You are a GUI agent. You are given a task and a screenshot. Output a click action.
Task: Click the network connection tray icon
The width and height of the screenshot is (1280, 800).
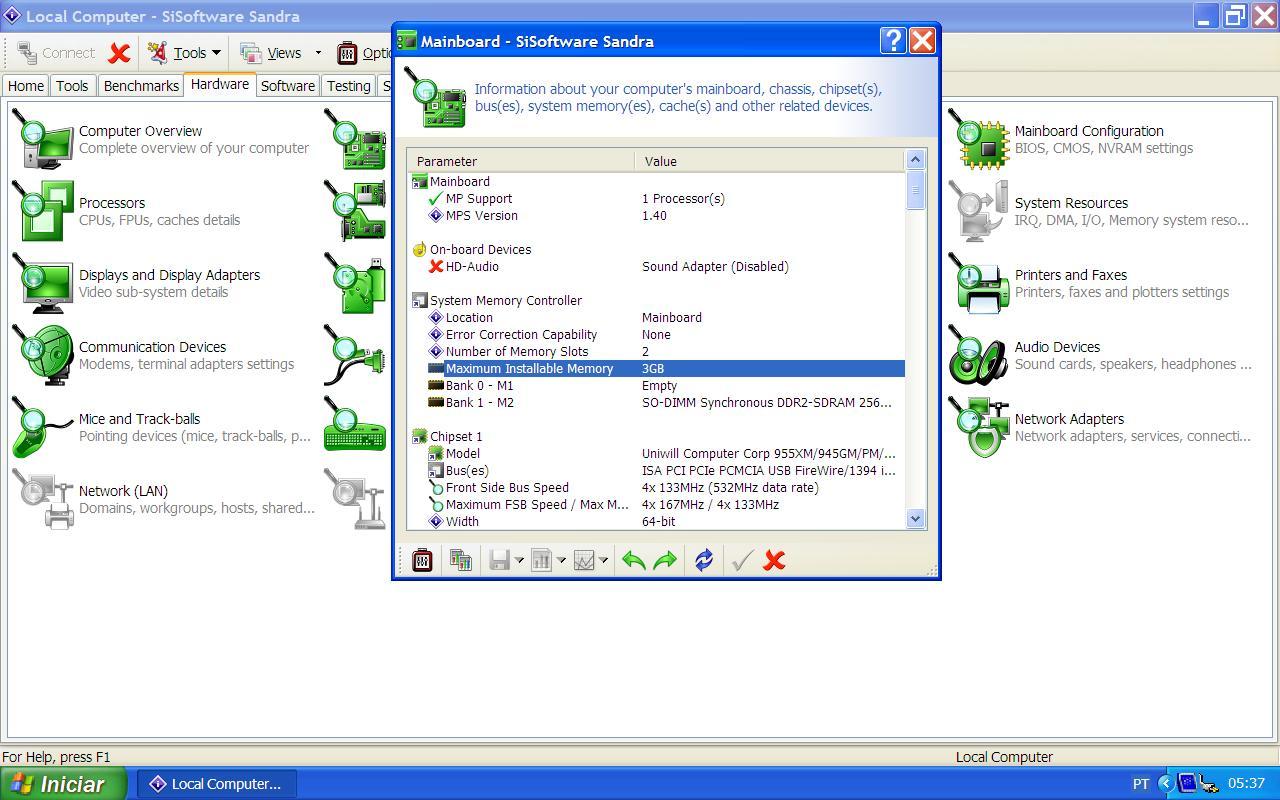tap(1208, 783)
